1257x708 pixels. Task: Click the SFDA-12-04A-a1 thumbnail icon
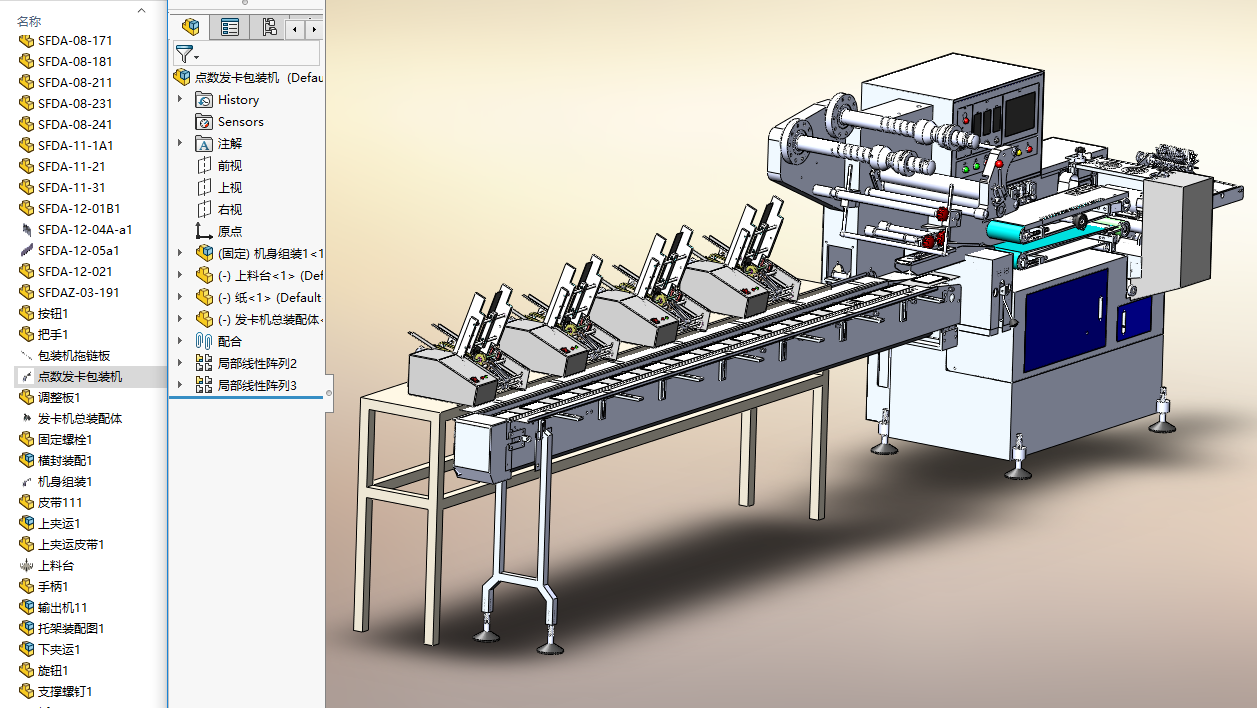click(x=26, y=230)
